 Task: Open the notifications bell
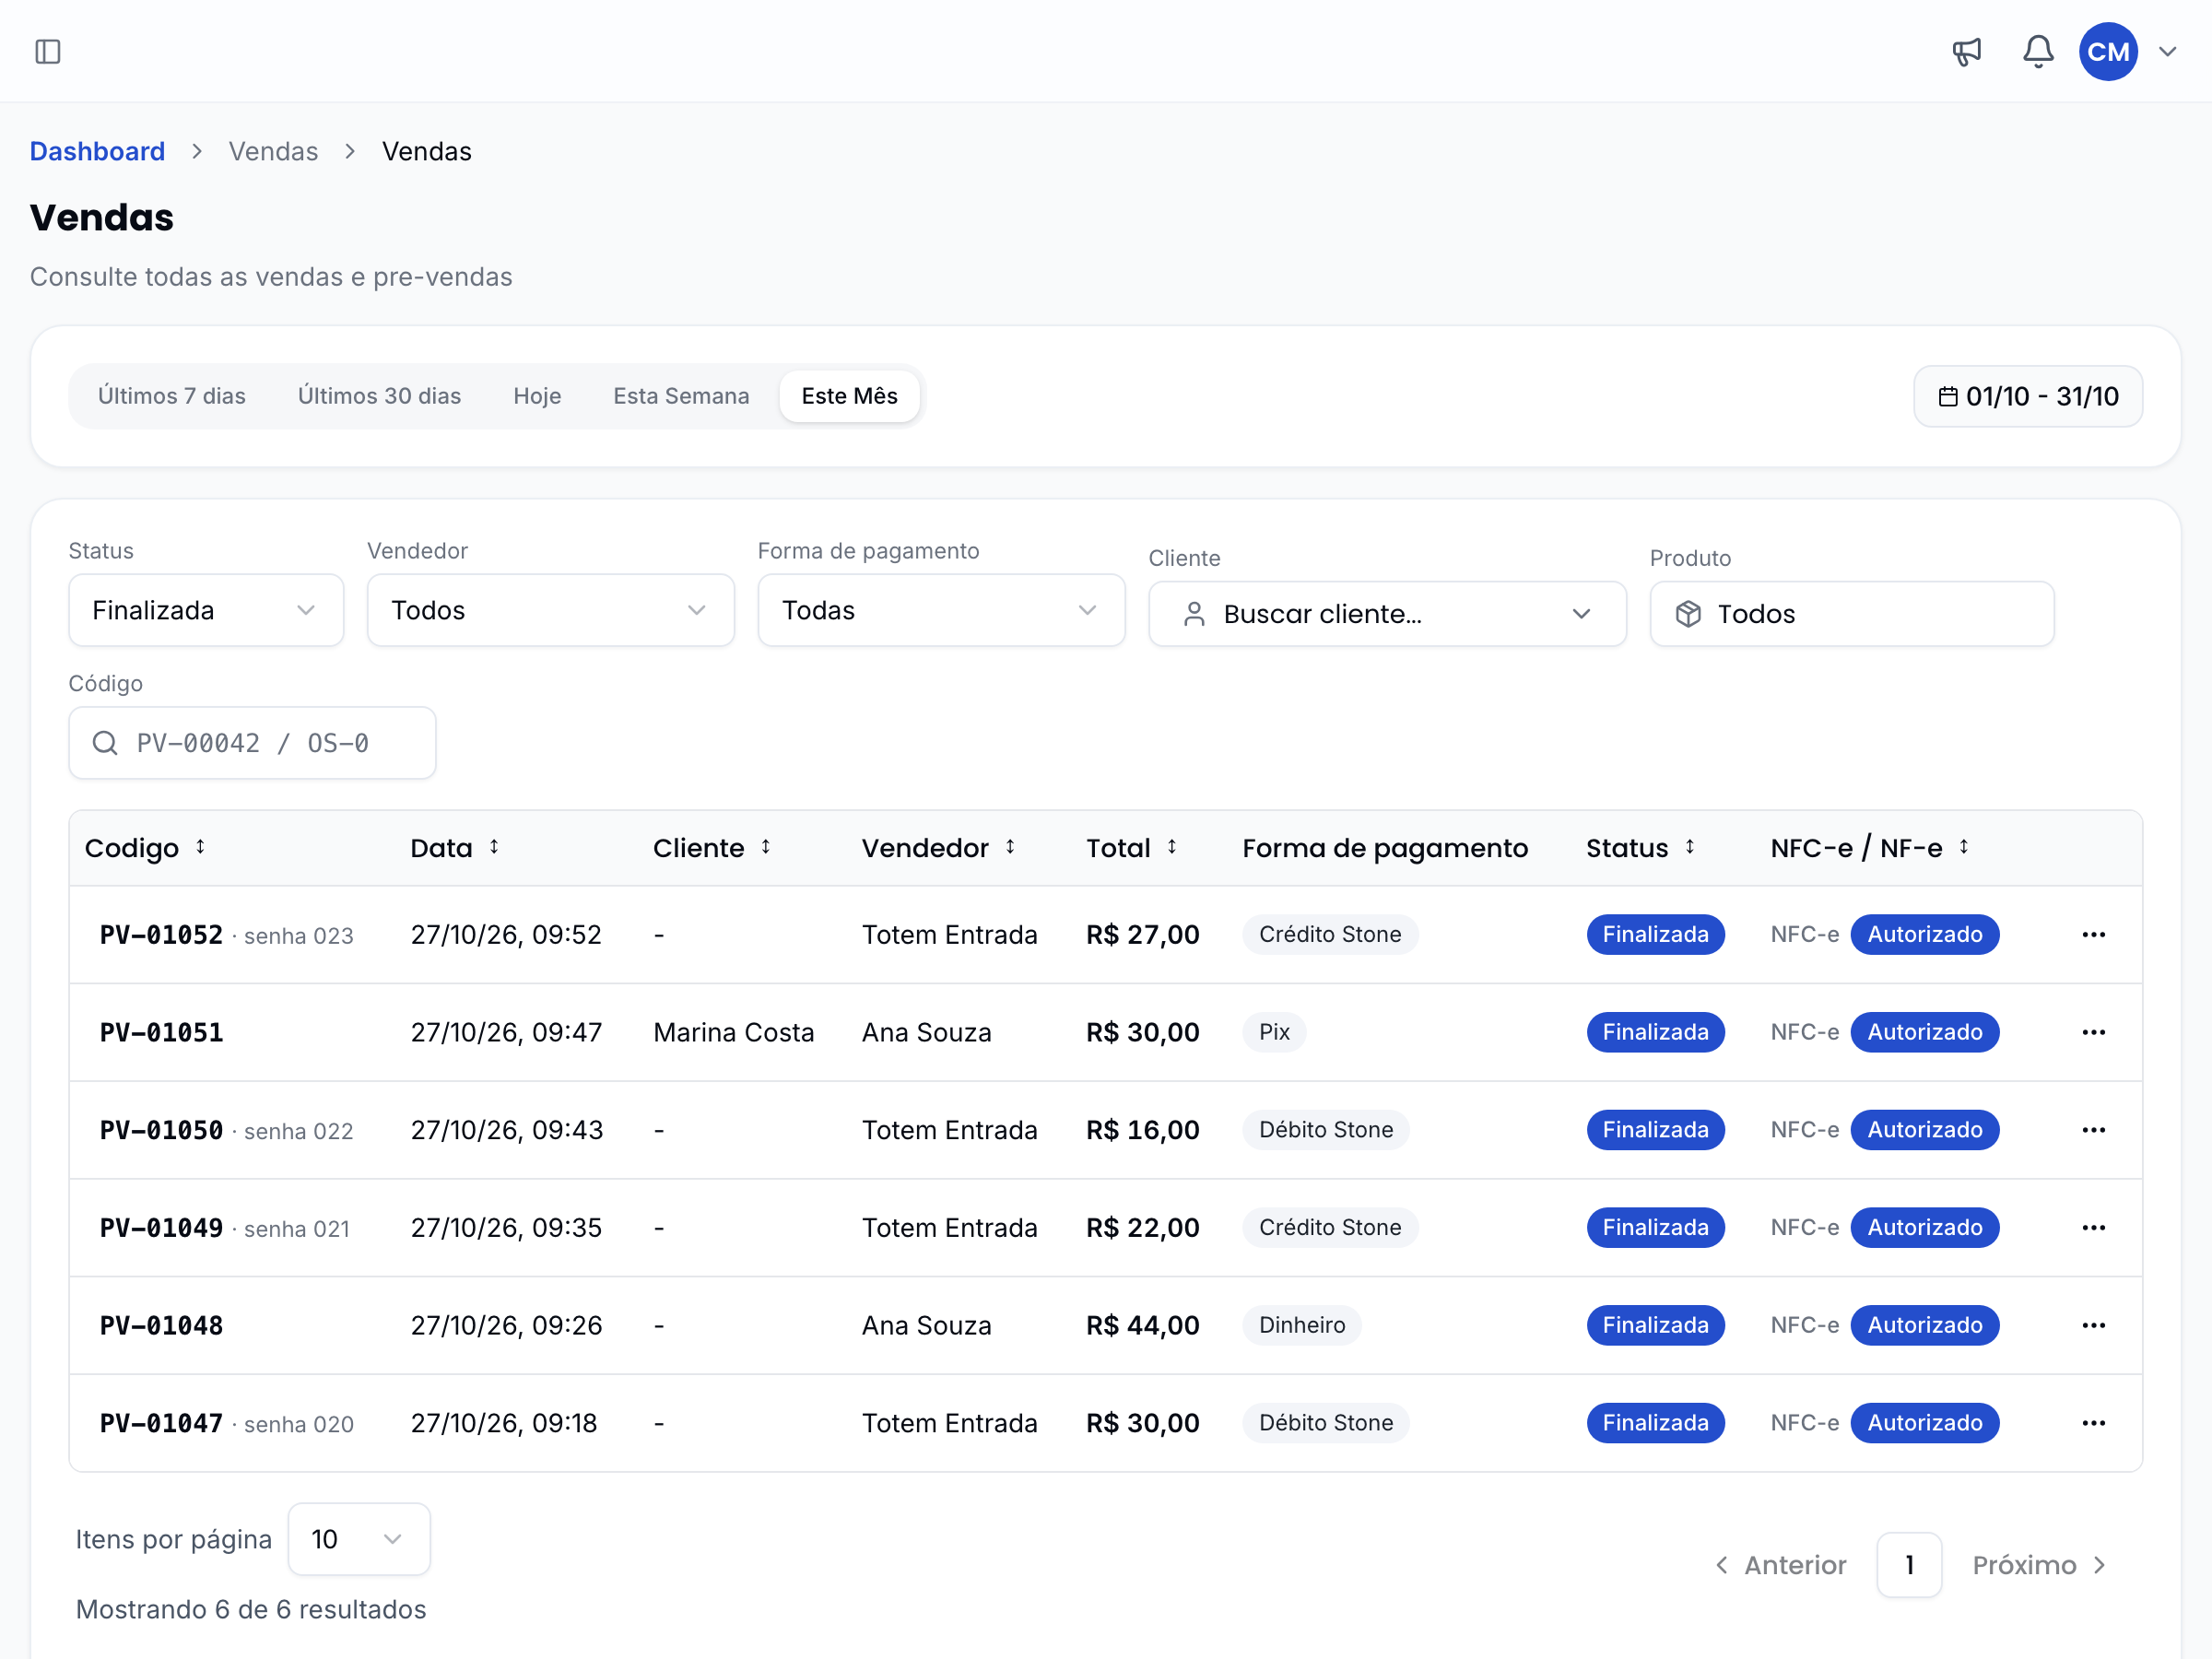tap(2038, 51)
